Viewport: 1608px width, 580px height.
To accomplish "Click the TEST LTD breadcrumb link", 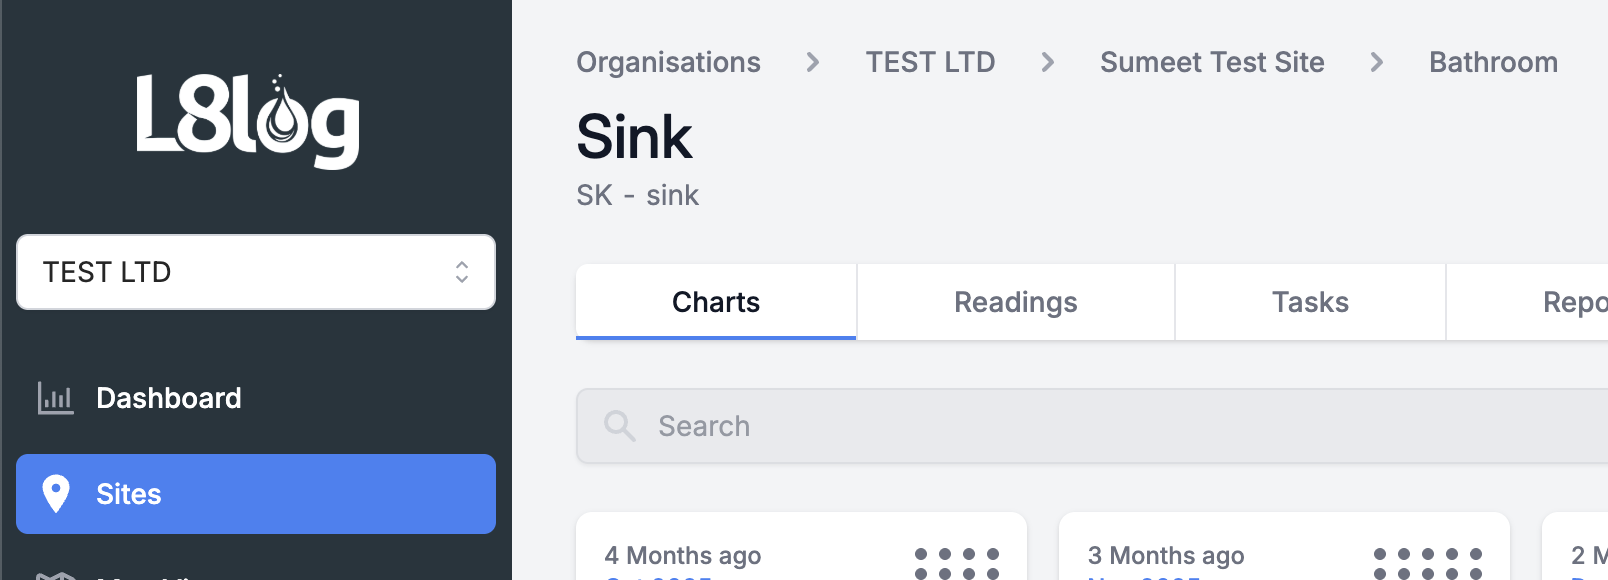I will (930, 62).
